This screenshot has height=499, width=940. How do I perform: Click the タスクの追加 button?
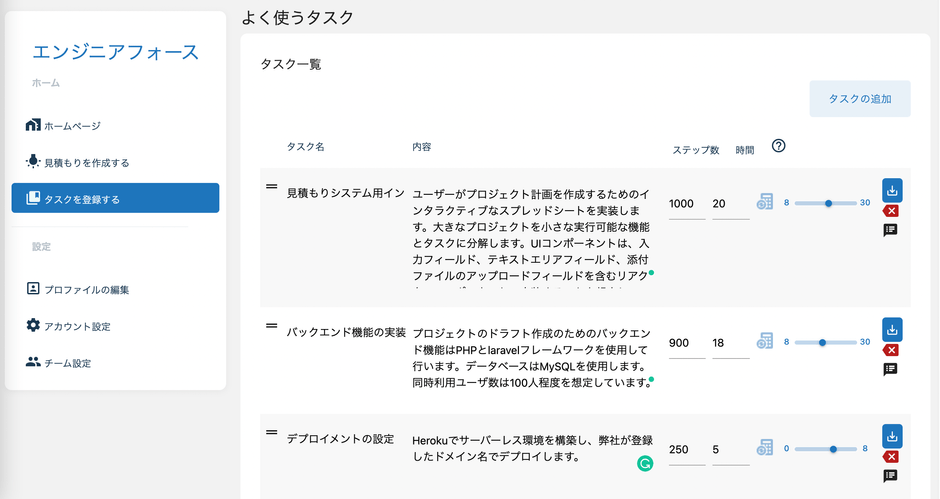click(x=859, y=99)
